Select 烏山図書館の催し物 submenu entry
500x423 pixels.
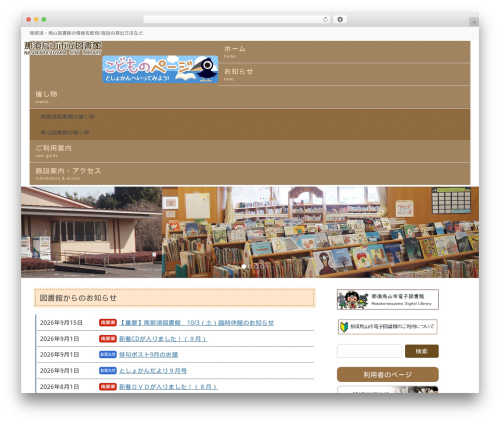click(x=65, y=132)
